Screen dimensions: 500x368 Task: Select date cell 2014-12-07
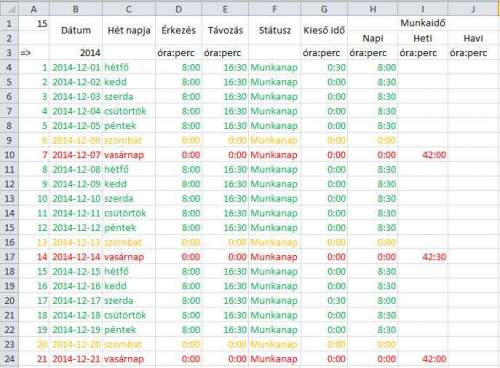point(76,155)
